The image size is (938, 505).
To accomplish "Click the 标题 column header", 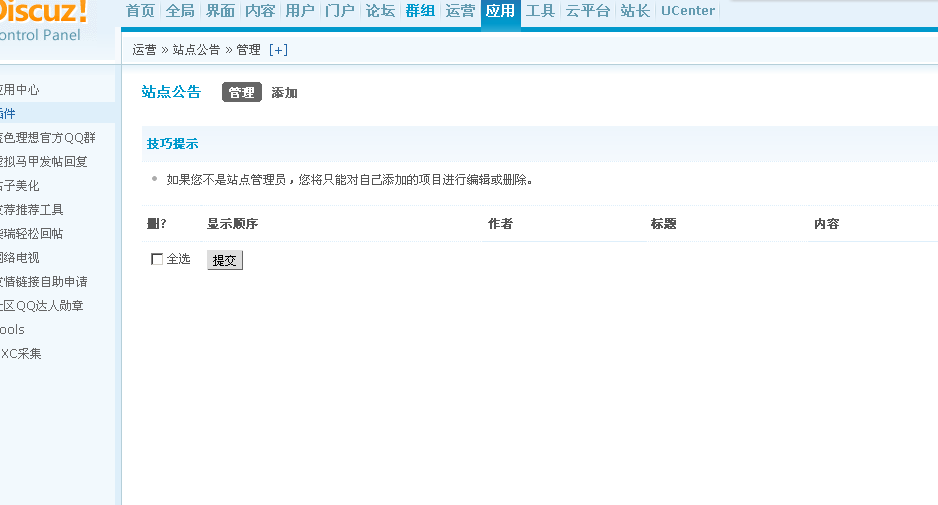I will [663, 224].
